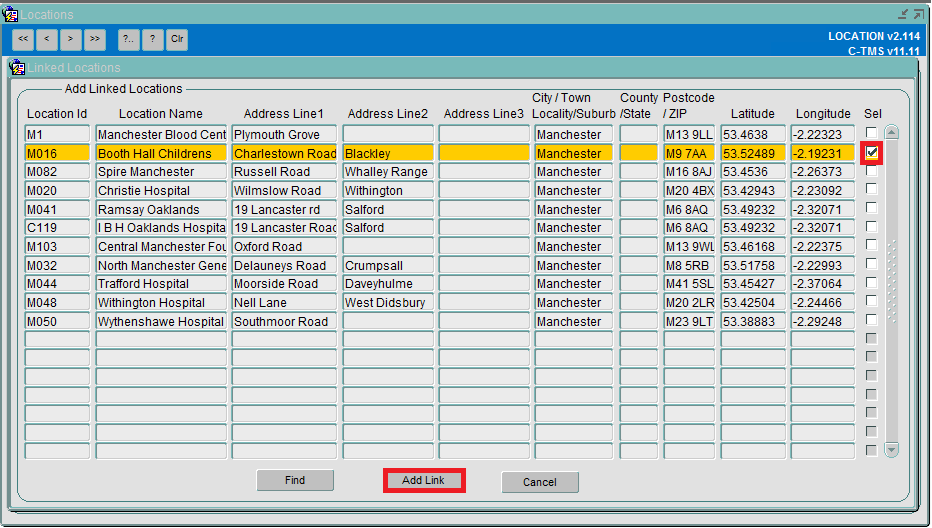Click 'Location Name' column header

[x=160, y=114]
